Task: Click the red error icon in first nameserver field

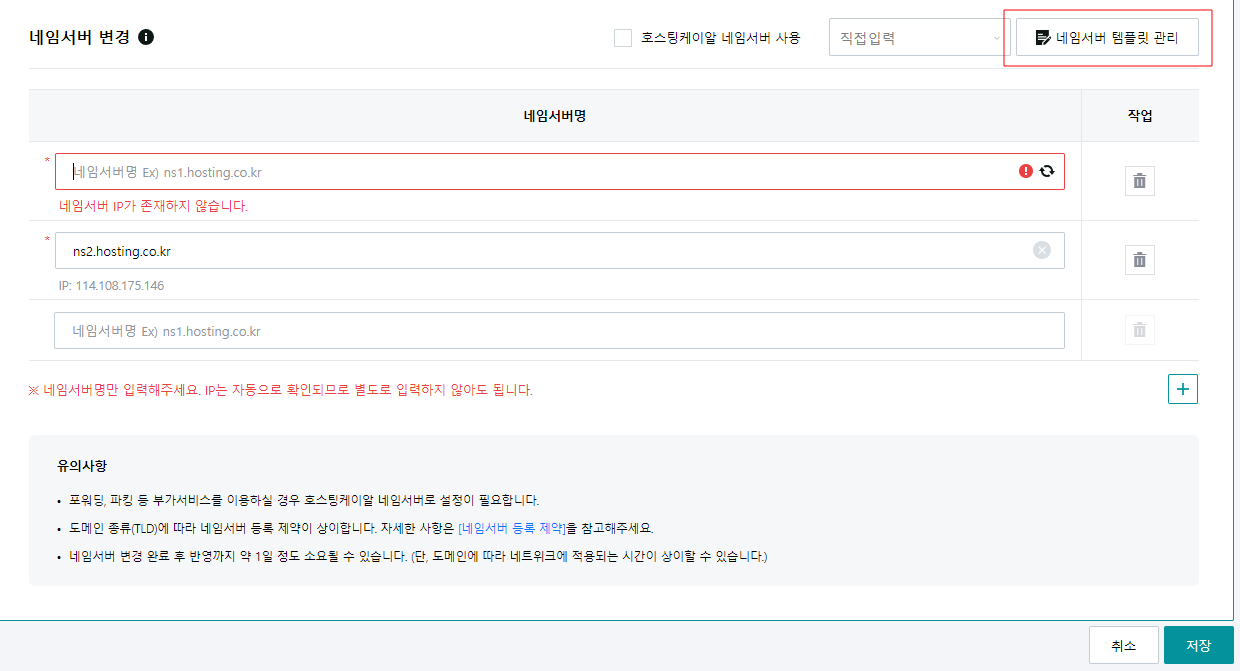Action: coord(1026,171)
